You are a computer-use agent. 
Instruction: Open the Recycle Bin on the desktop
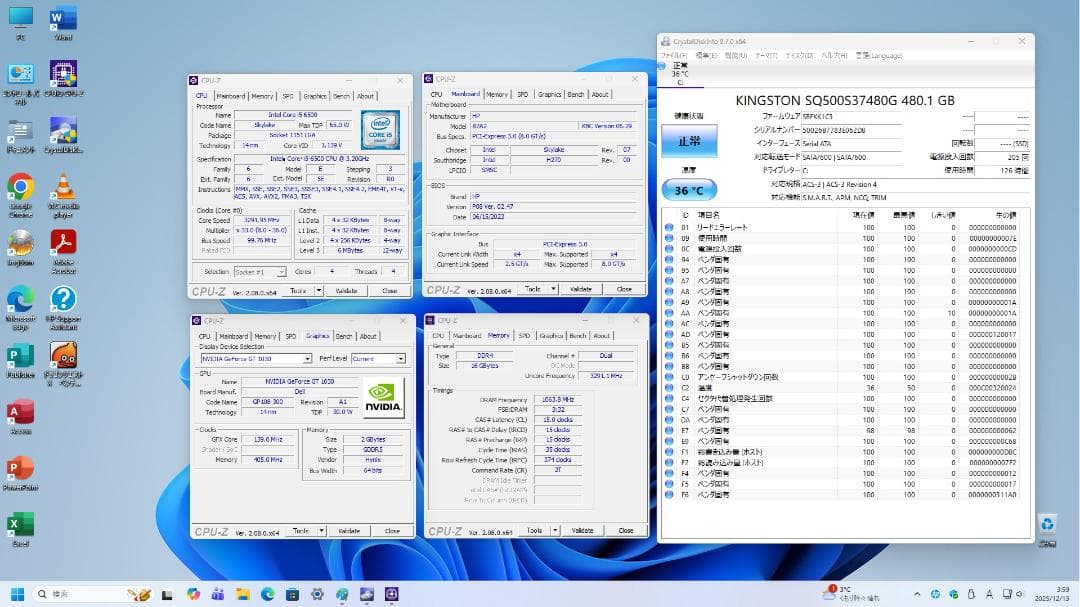point(1048,529)
